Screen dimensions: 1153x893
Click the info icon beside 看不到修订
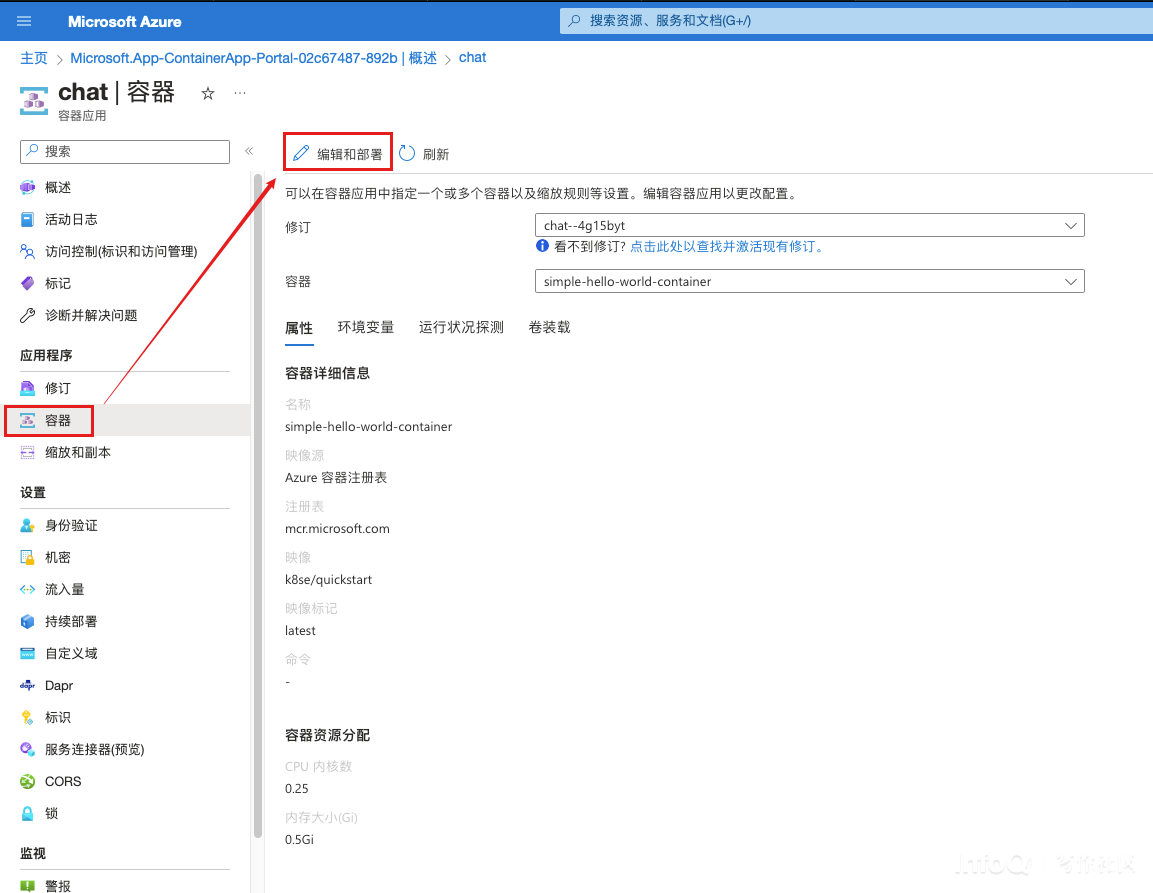[542, 246]
